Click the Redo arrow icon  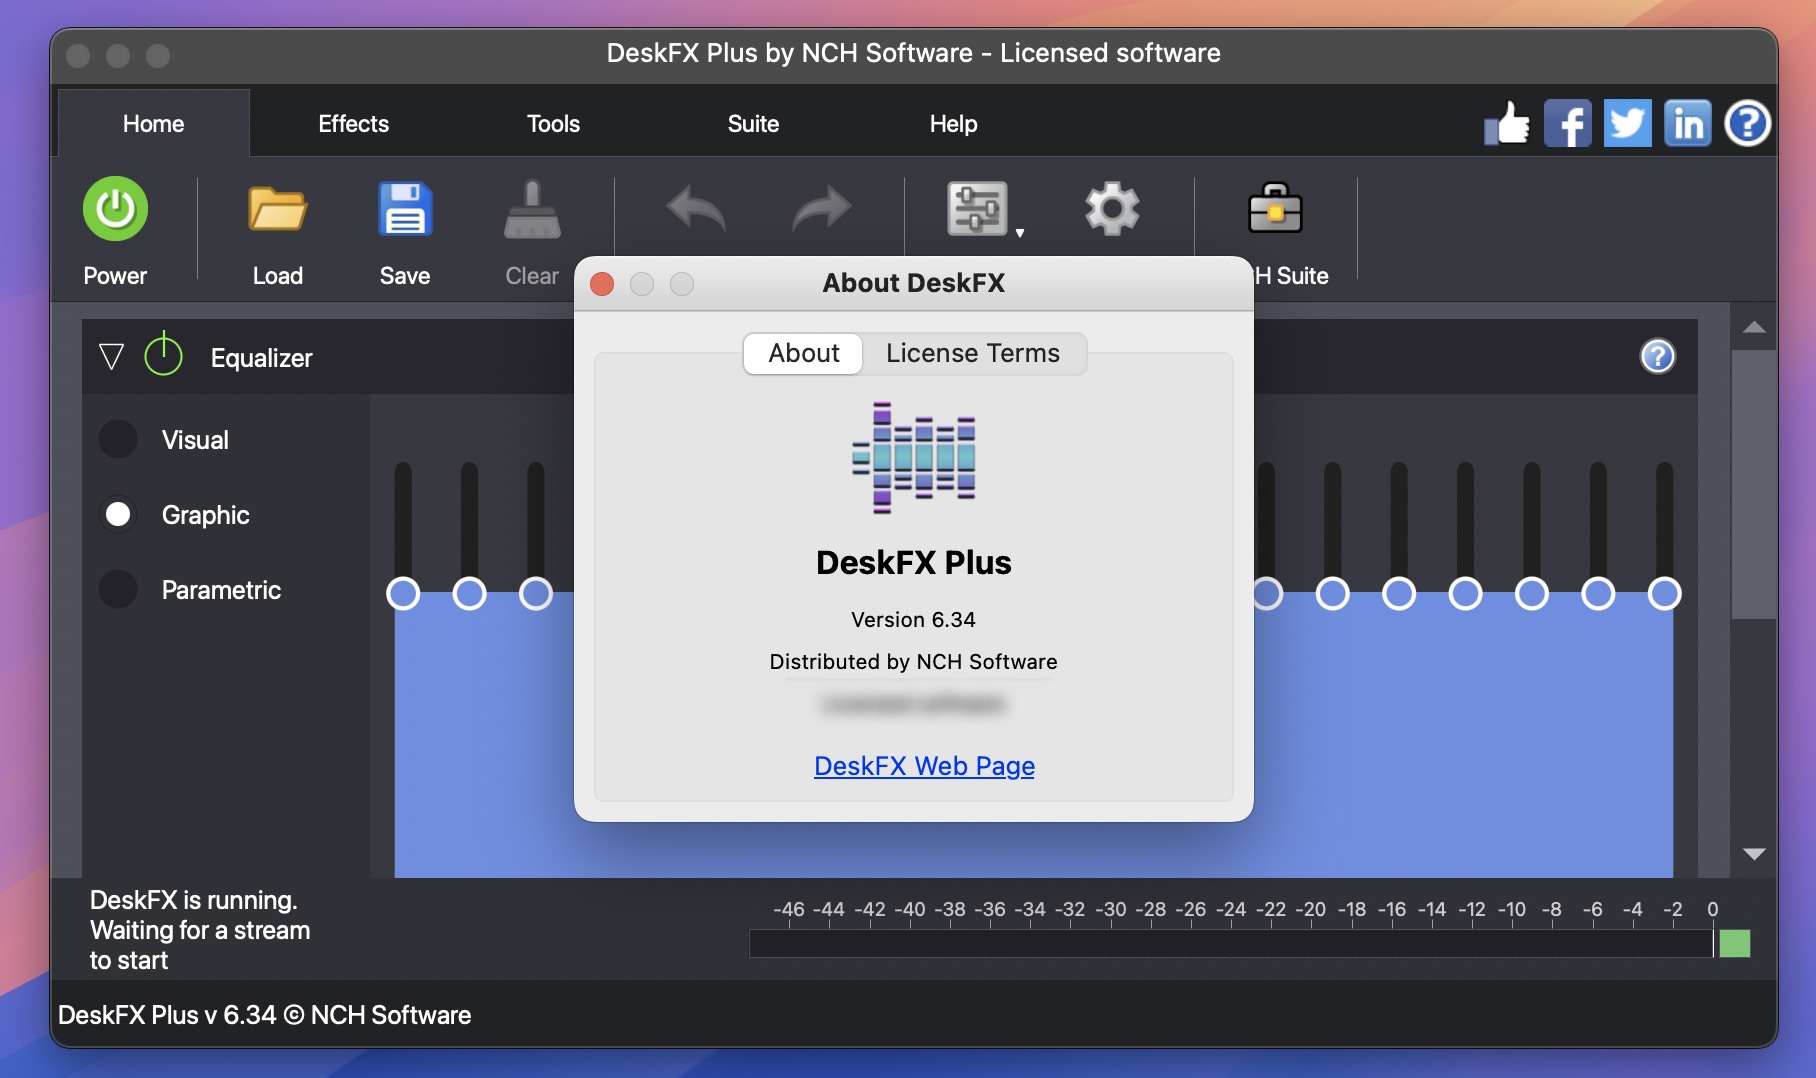822,209
